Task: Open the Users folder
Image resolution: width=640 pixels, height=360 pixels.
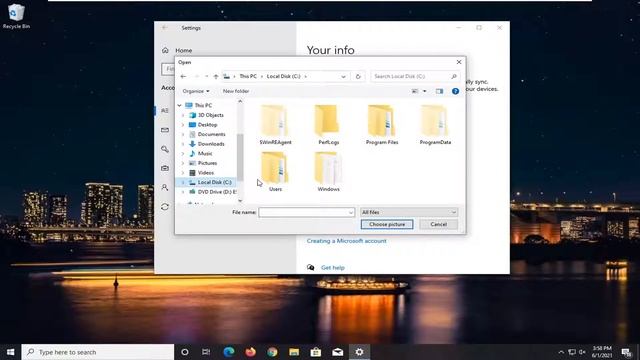Action: (275, 171)
